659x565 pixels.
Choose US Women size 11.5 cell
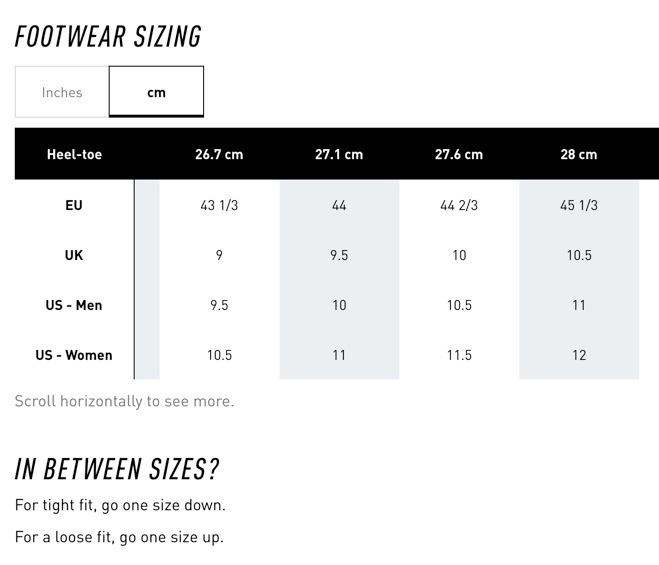459,355
